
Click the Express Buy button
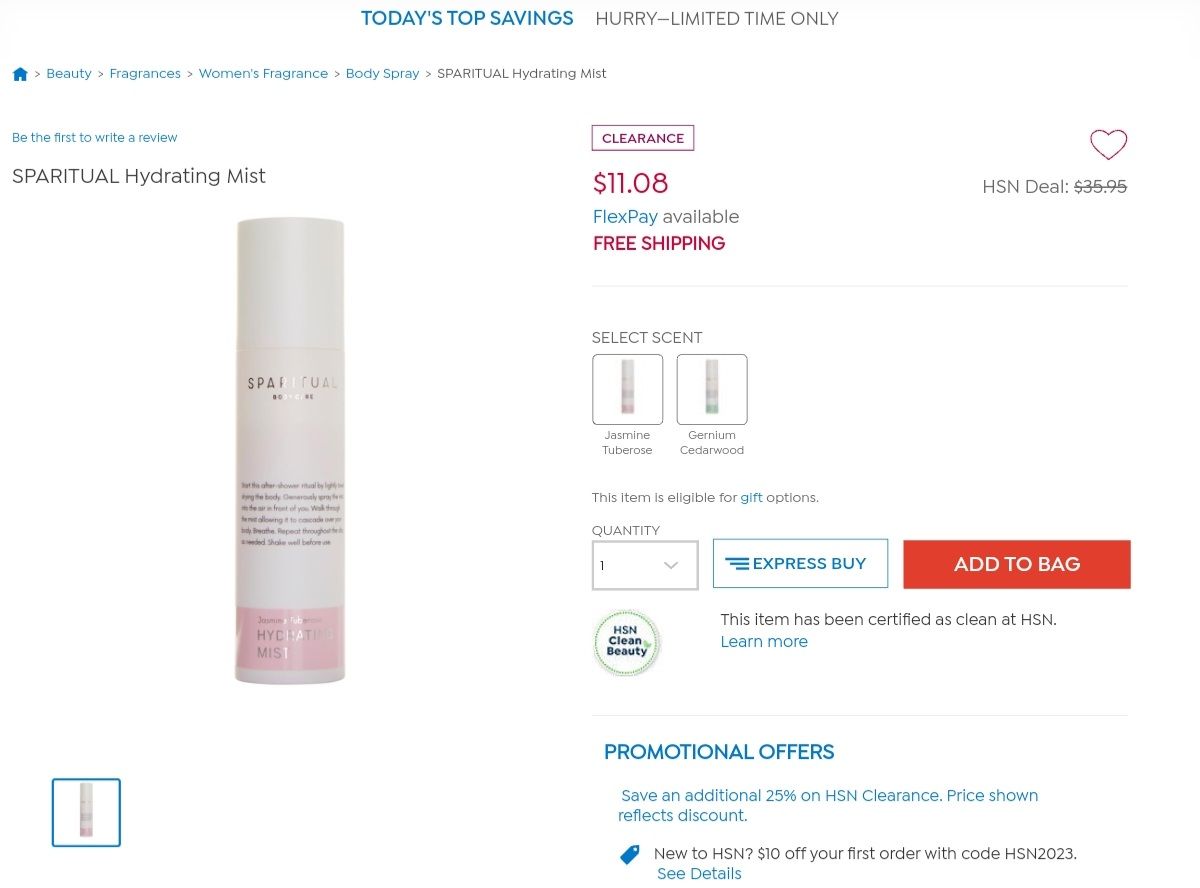pyautogui.click(x=800, y=564)
